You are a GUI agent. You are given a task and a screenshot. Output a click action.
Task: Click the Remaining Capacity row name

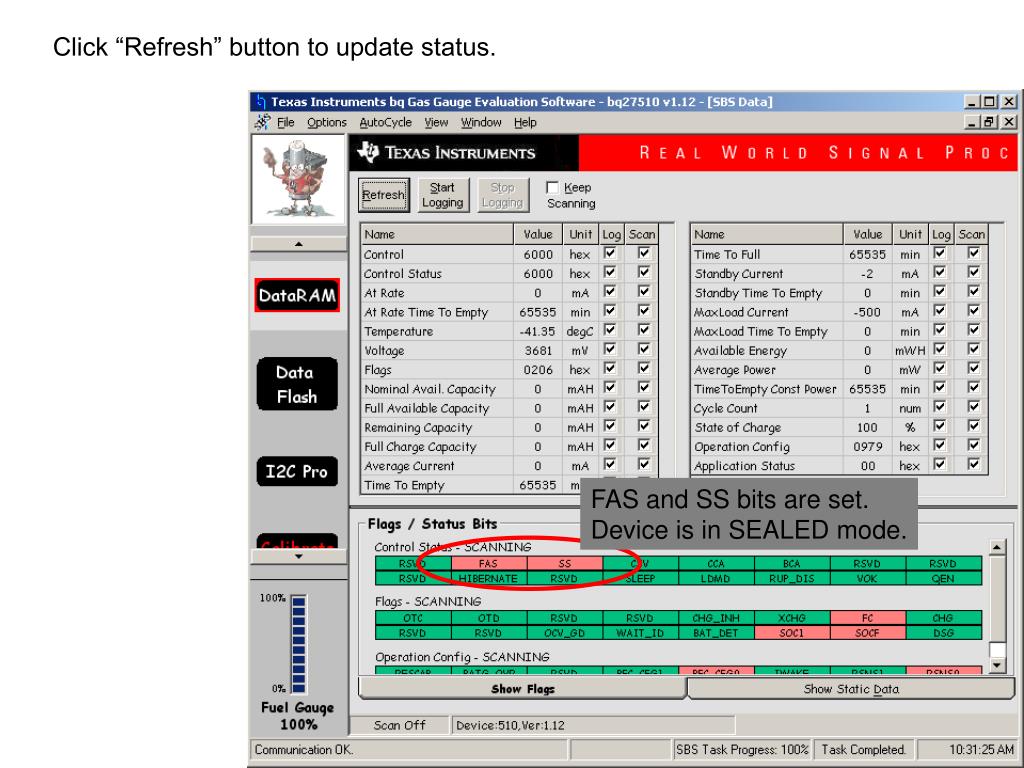[418, 428]
